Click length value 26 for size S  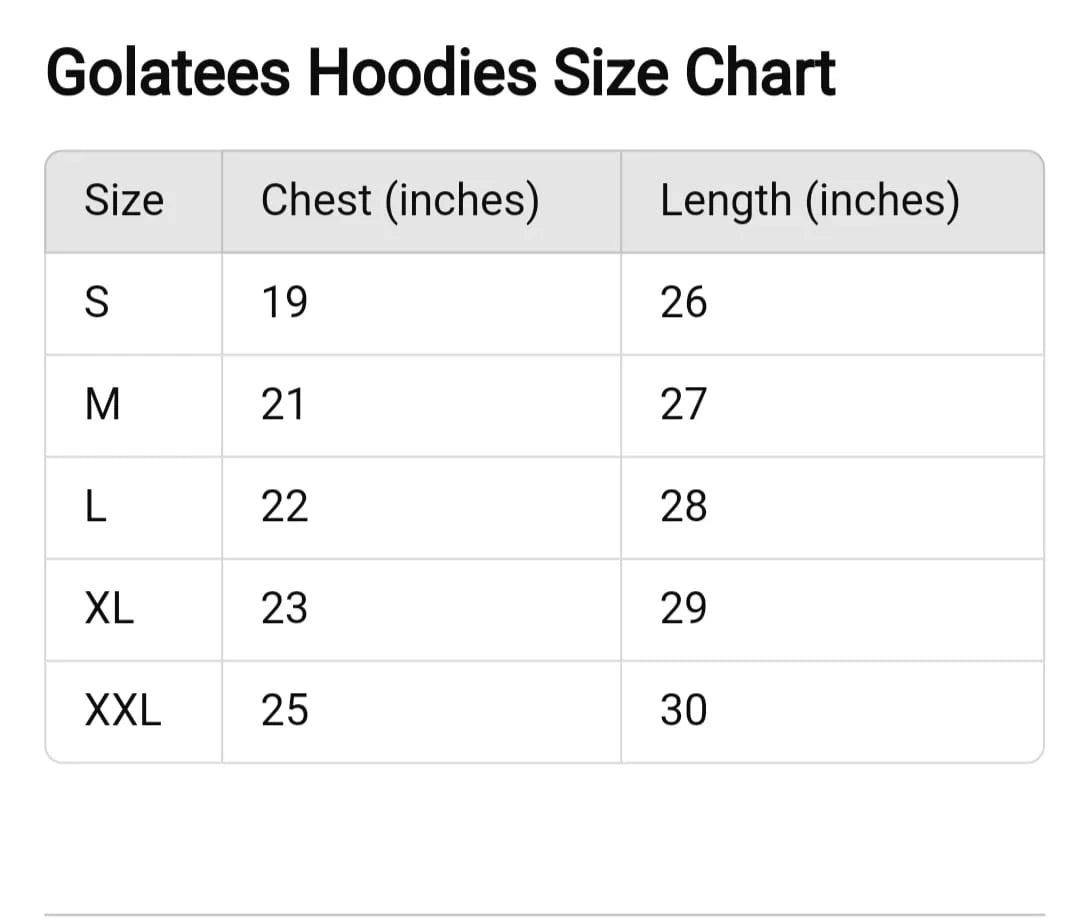pos(683,303)
